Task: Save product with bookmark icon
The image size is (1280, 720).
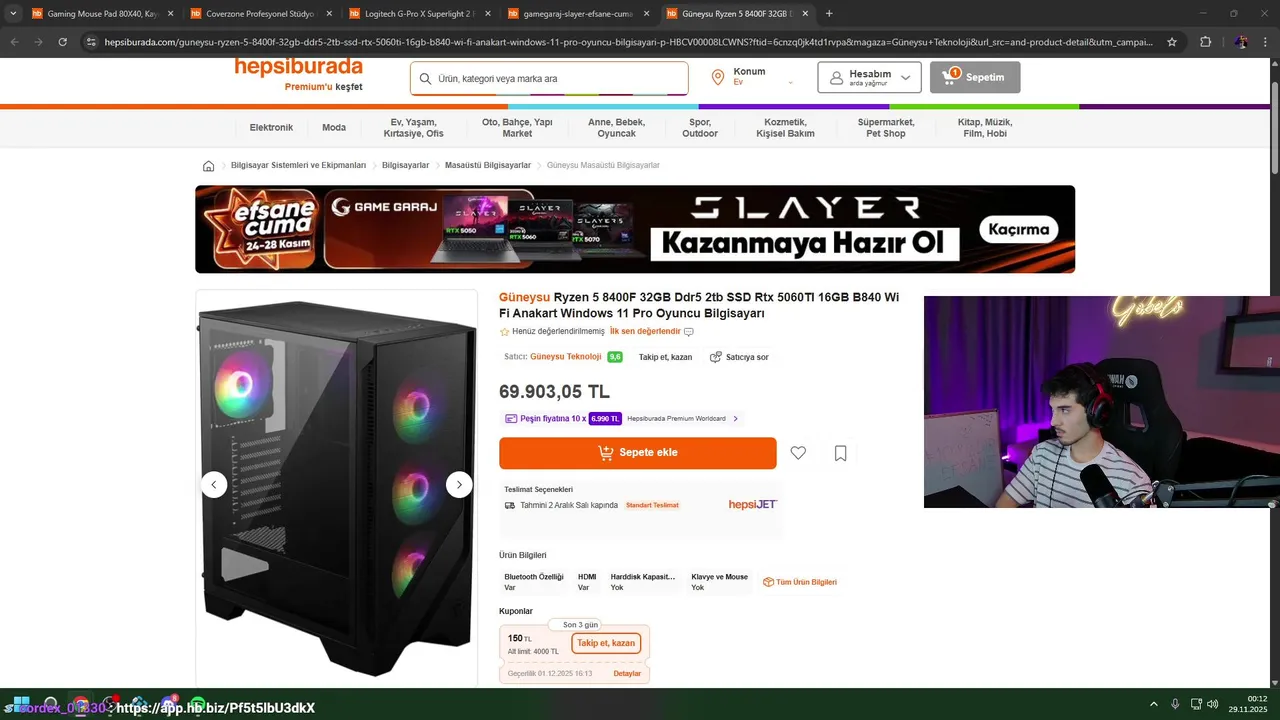Action: pyautogui.click(x=840, y=453)
